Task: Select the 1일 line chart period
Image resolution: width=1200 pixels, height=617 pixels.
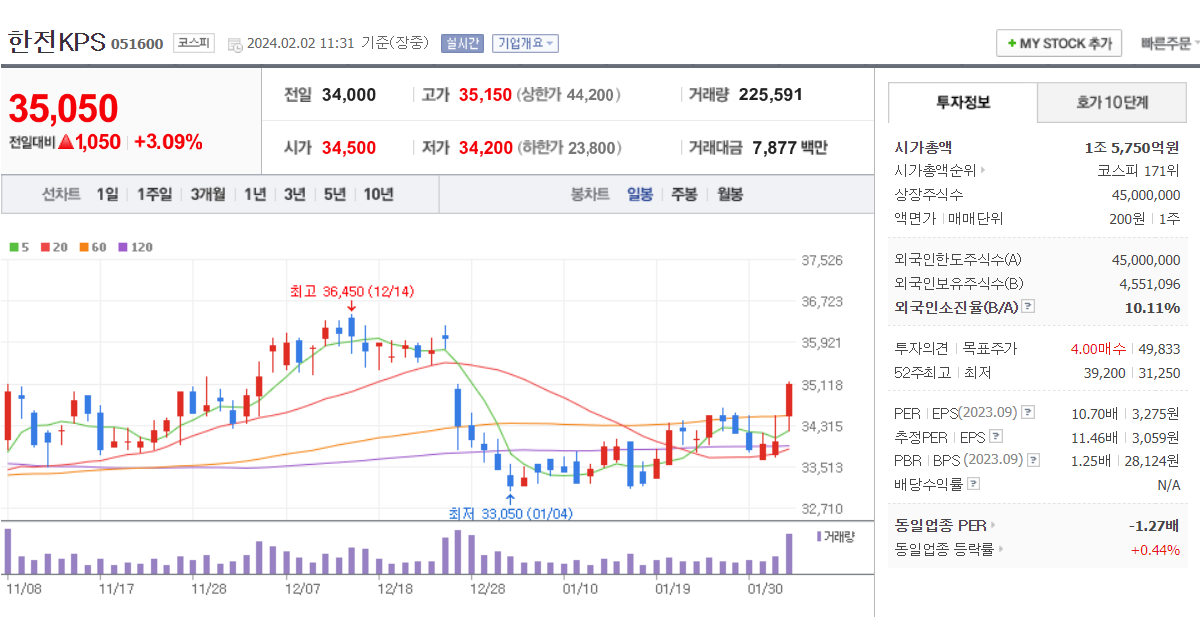Action: pos(107,194)
